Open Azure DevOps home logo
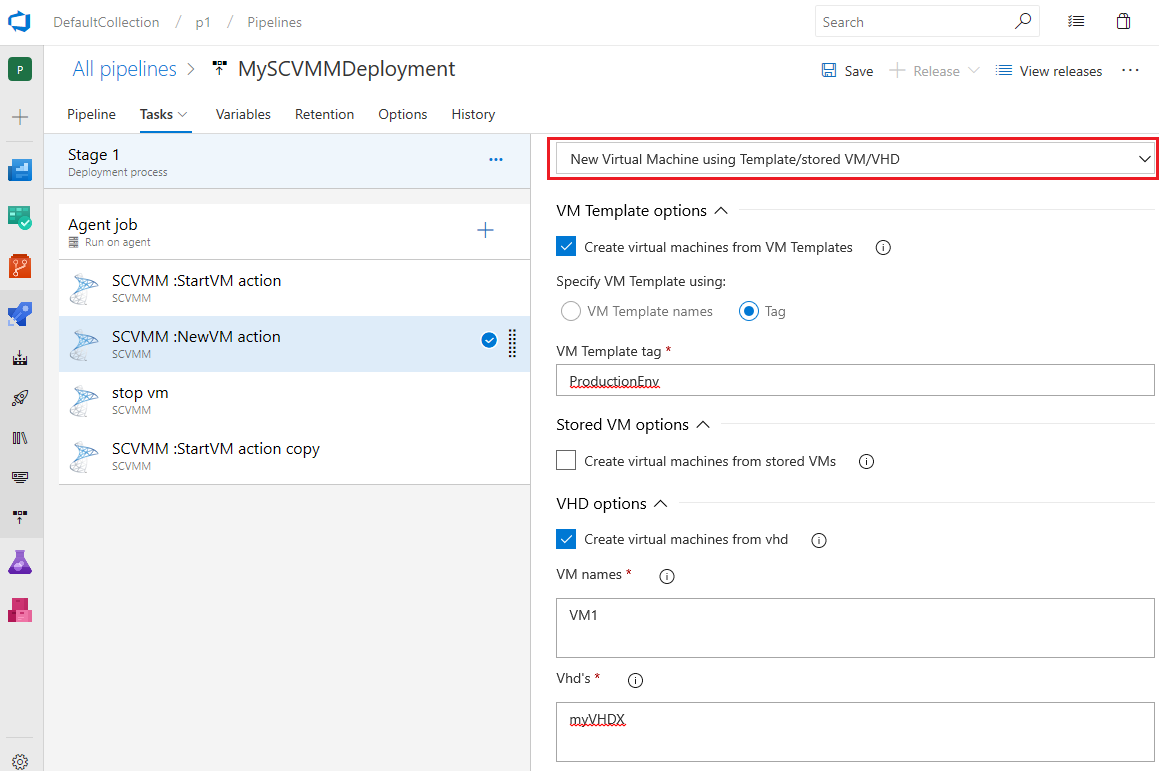The width and height of the screenshot is (1159, 771). [x=21, y=22]
